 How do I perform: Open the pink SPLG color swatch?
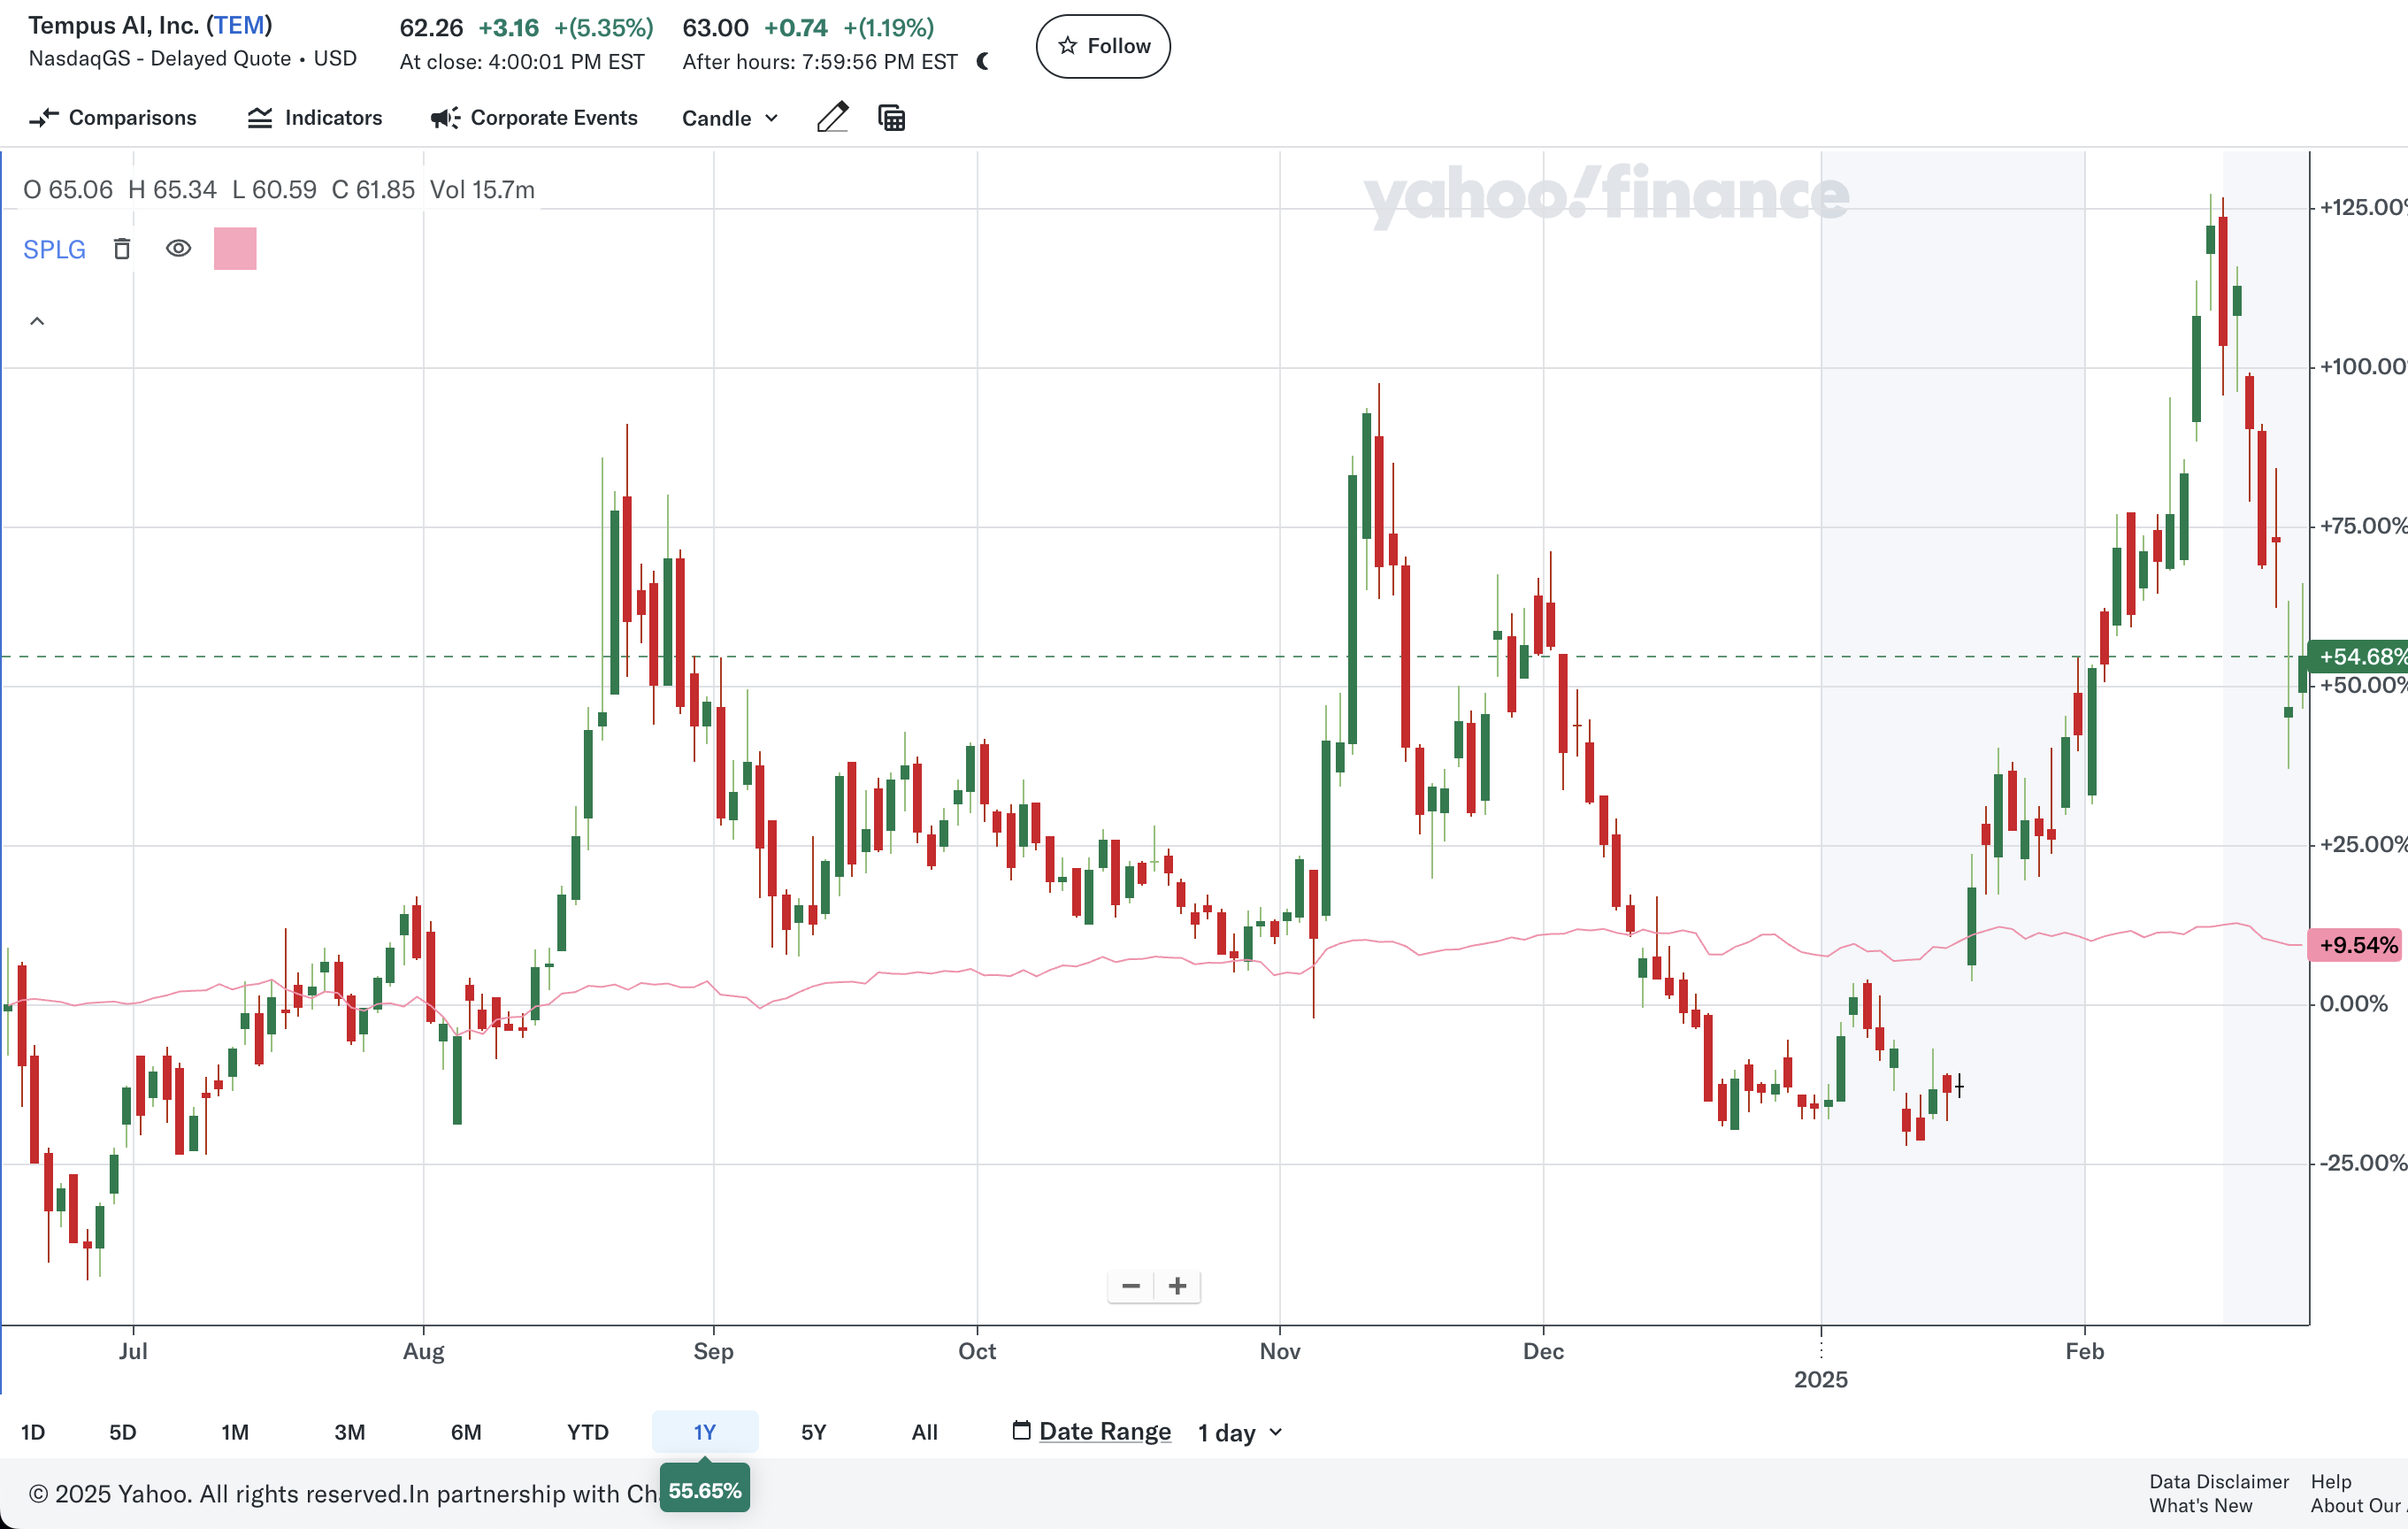(235, 249)
